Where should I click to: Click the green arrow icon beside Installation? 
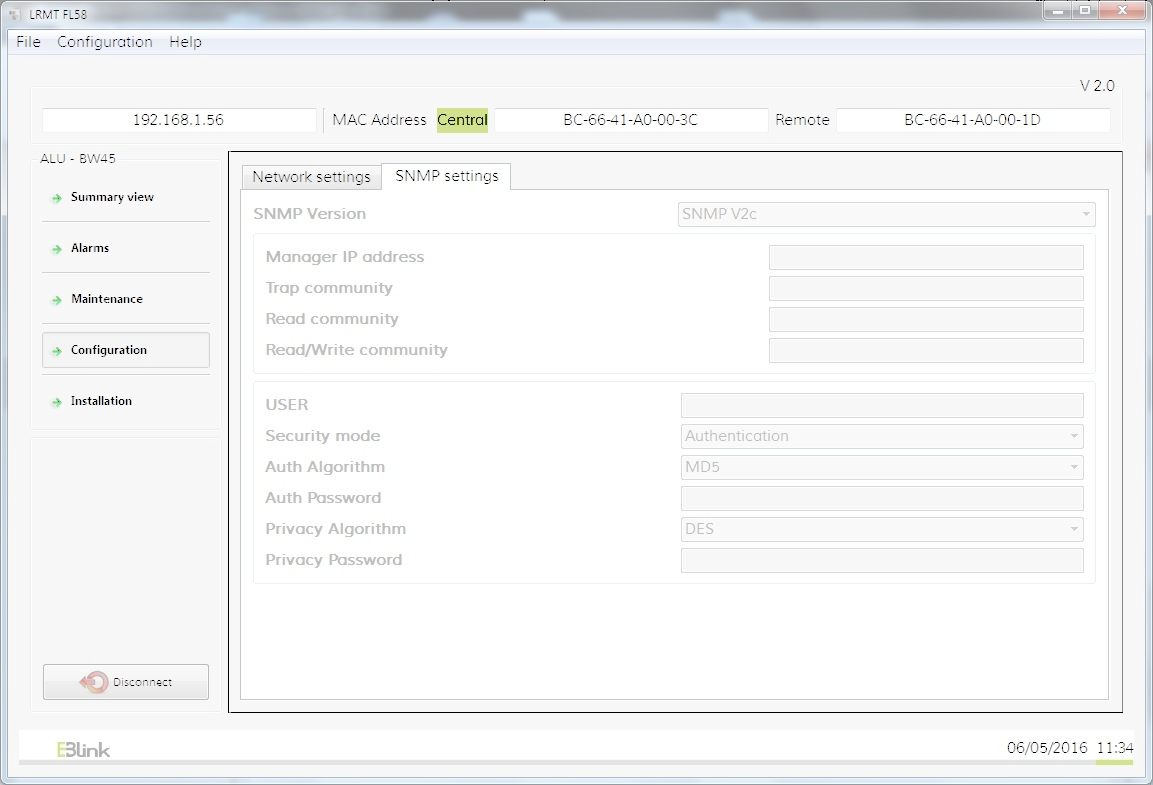click(x=57, y=402)
